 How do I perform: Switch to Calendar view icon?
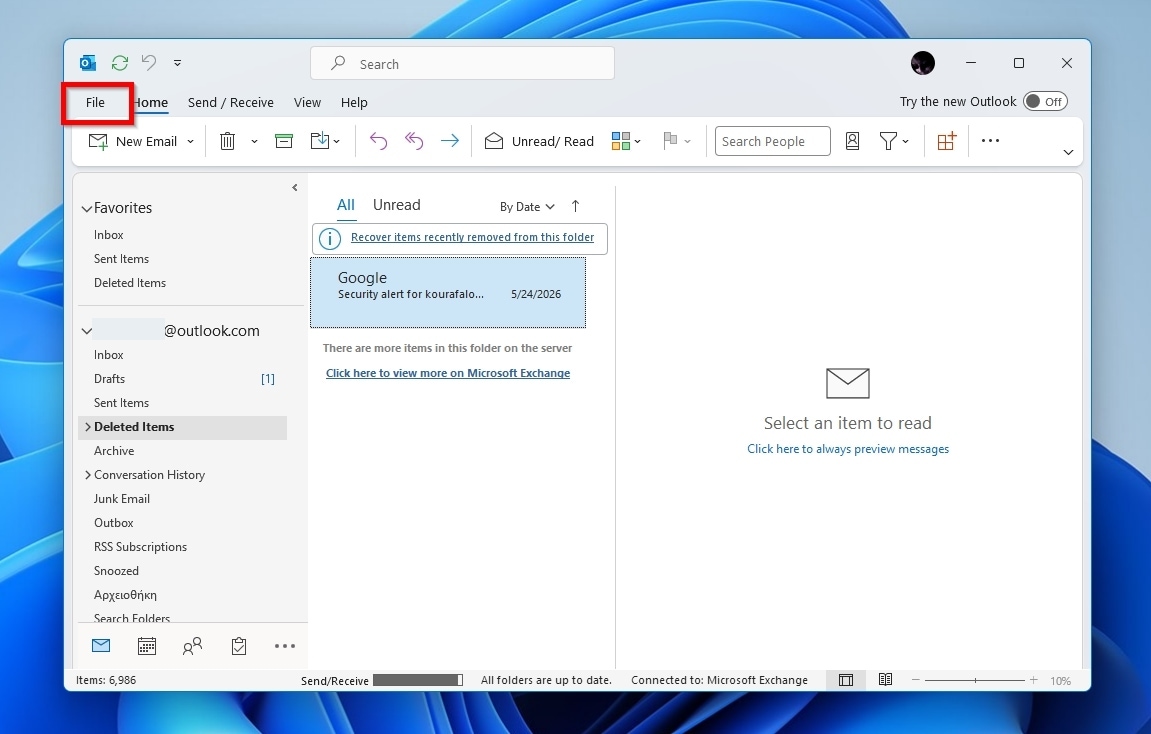click(x=147, y=646)
